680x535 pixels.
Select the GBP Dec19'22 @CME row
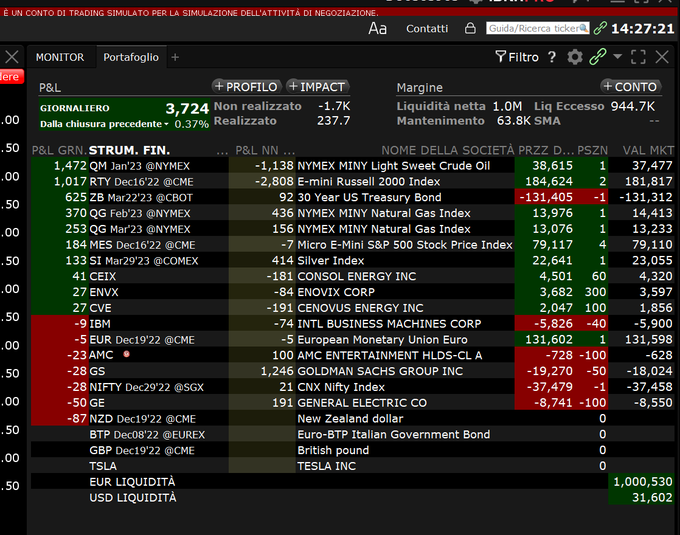[353, 450]
